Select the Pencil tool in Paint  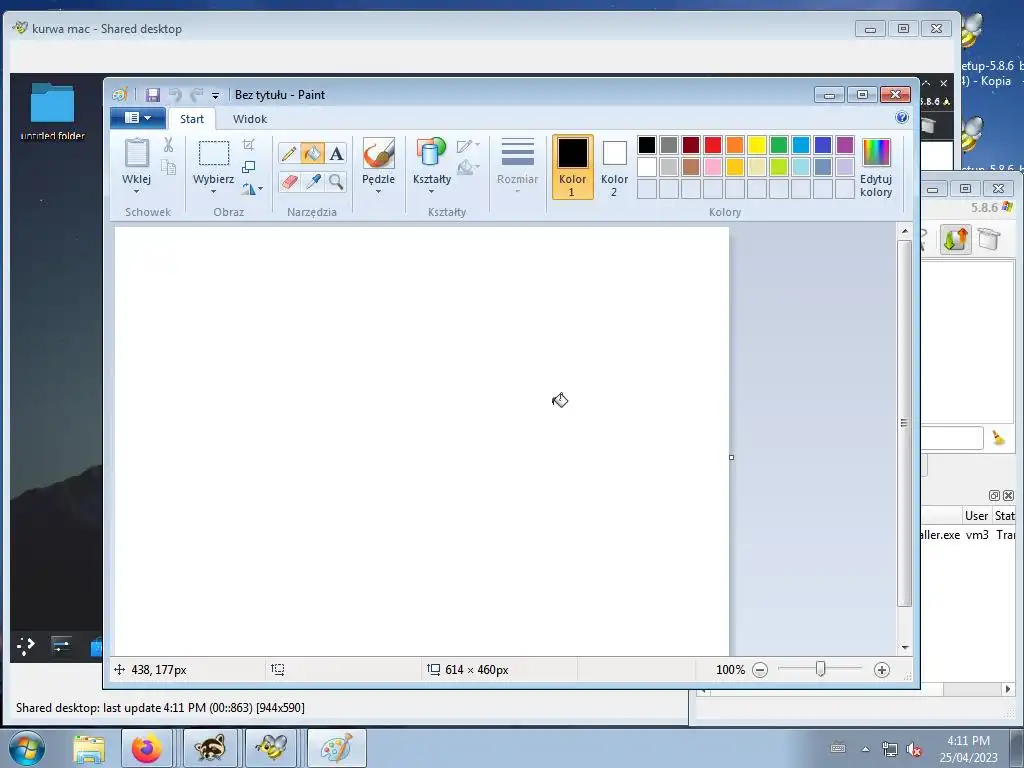tap(289, 153)
